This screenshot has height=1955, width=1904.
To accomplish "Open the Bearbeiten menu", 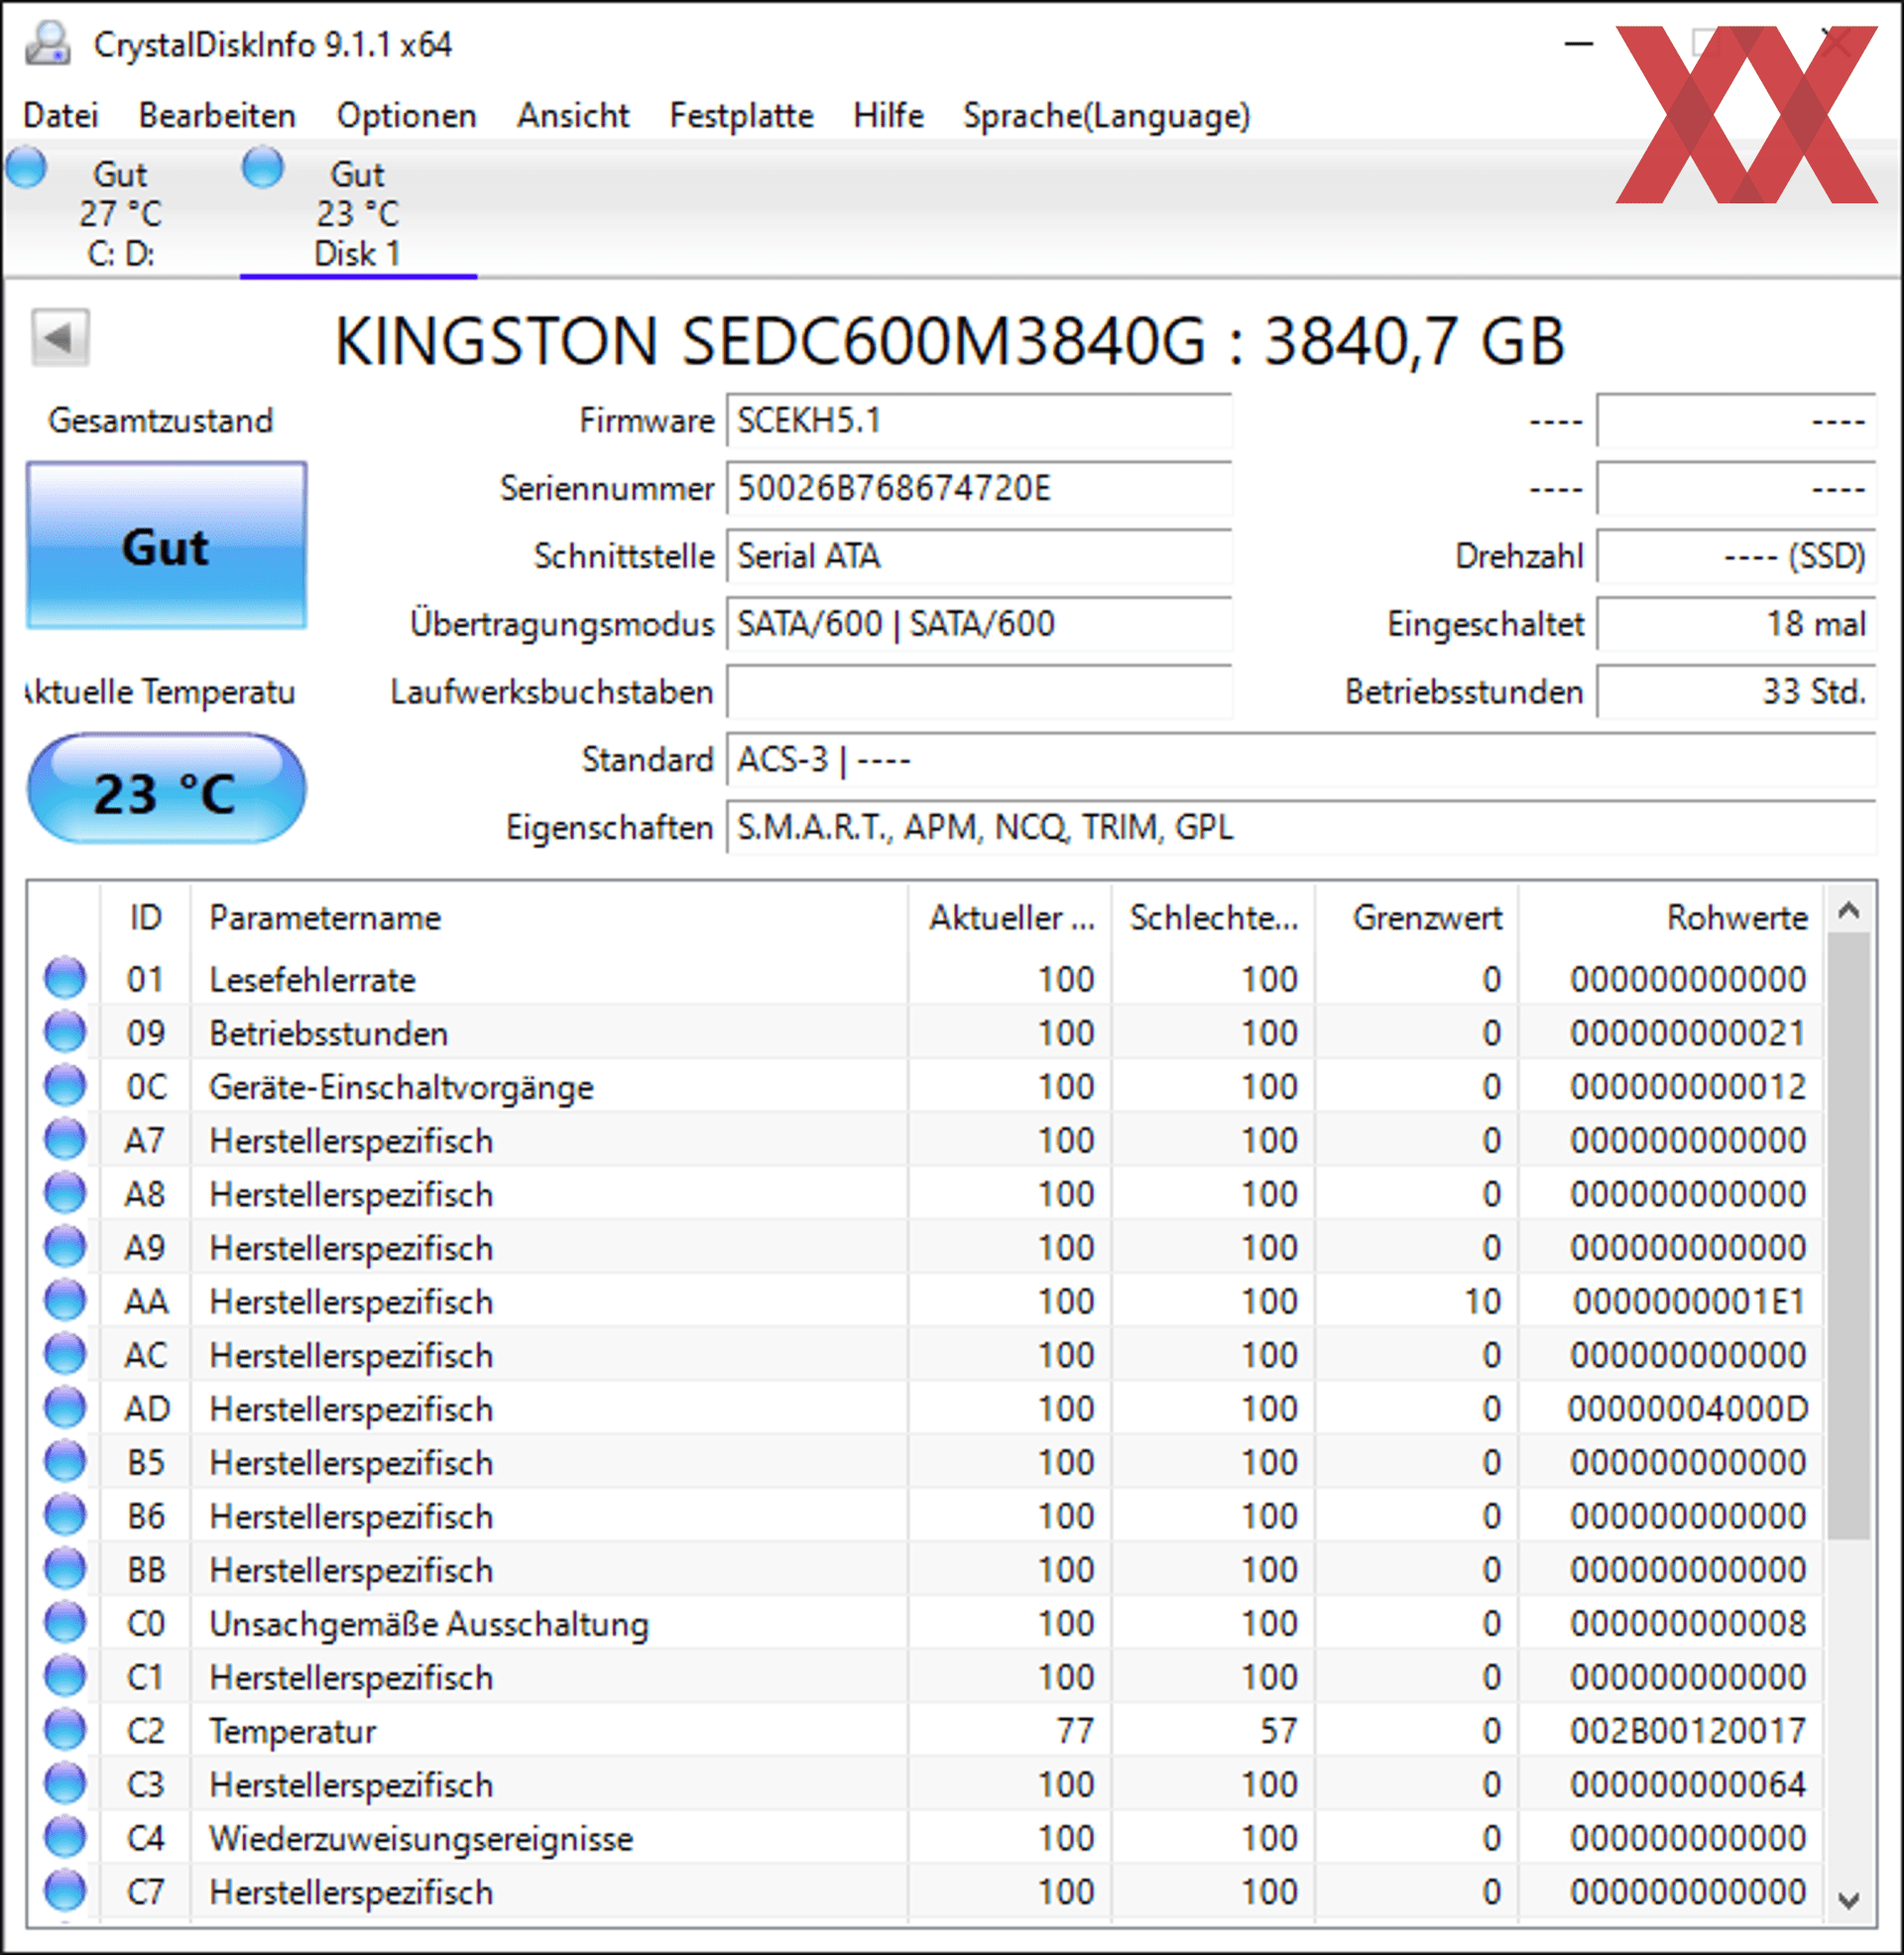I will coord(217,116).
